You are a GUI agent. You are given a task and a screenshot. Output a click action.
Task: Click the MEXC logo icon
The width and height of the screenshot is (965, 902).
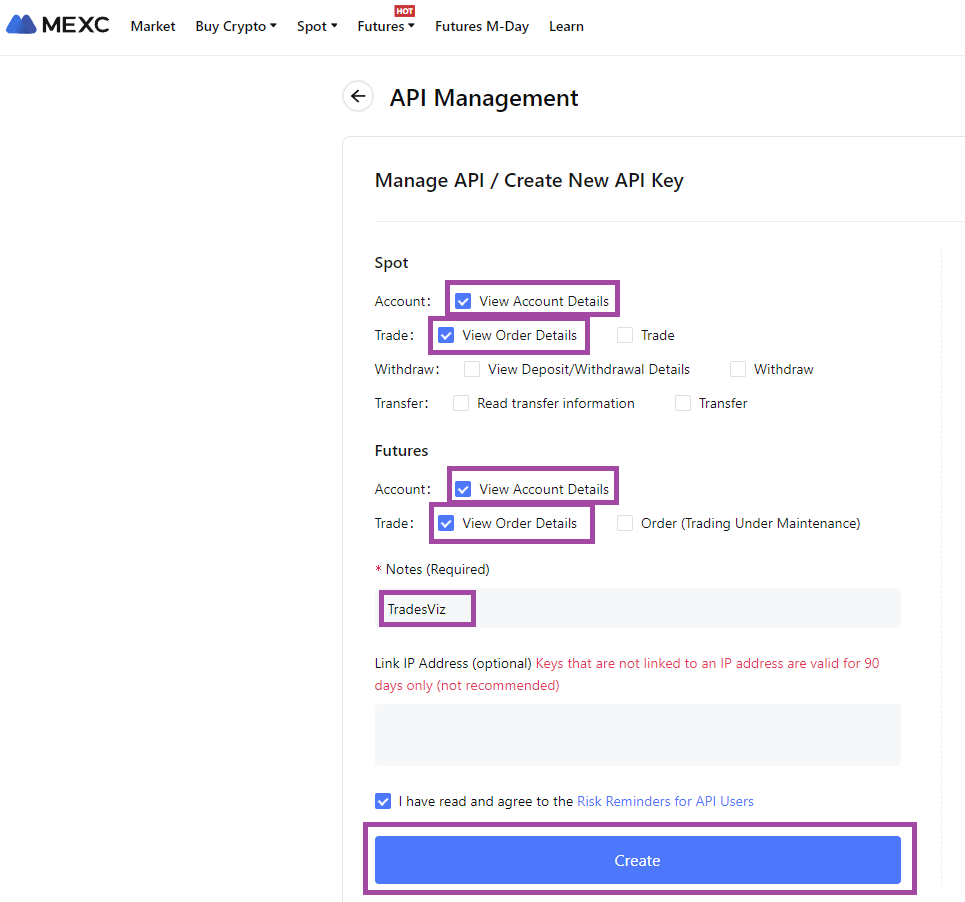22,25
